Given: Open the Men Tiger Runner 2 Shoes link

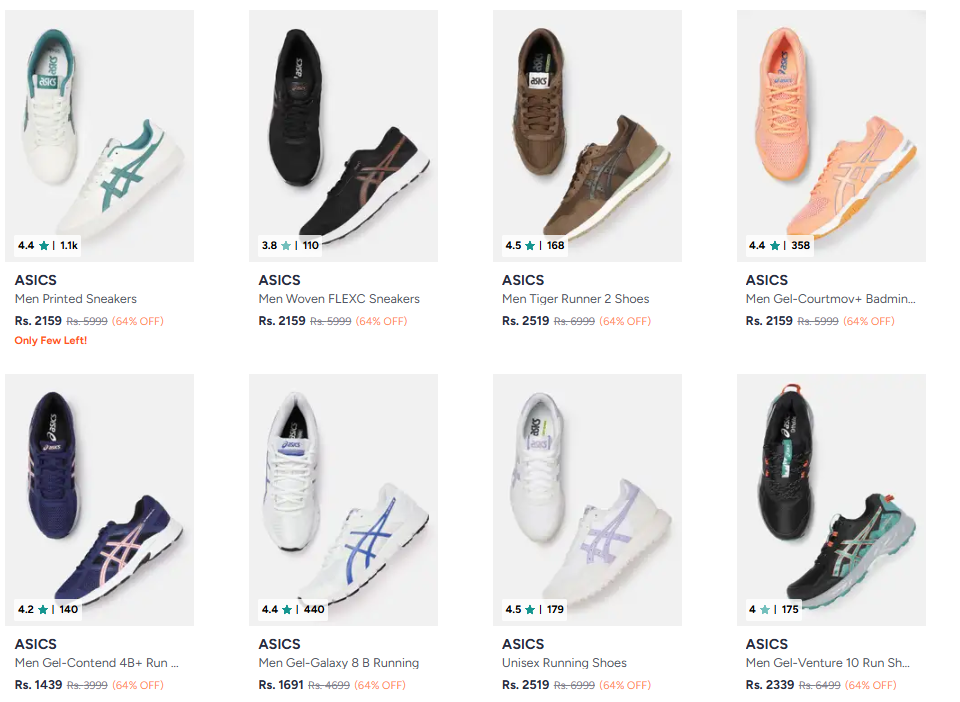Looking at the screenshot, I should coord(575,299).
